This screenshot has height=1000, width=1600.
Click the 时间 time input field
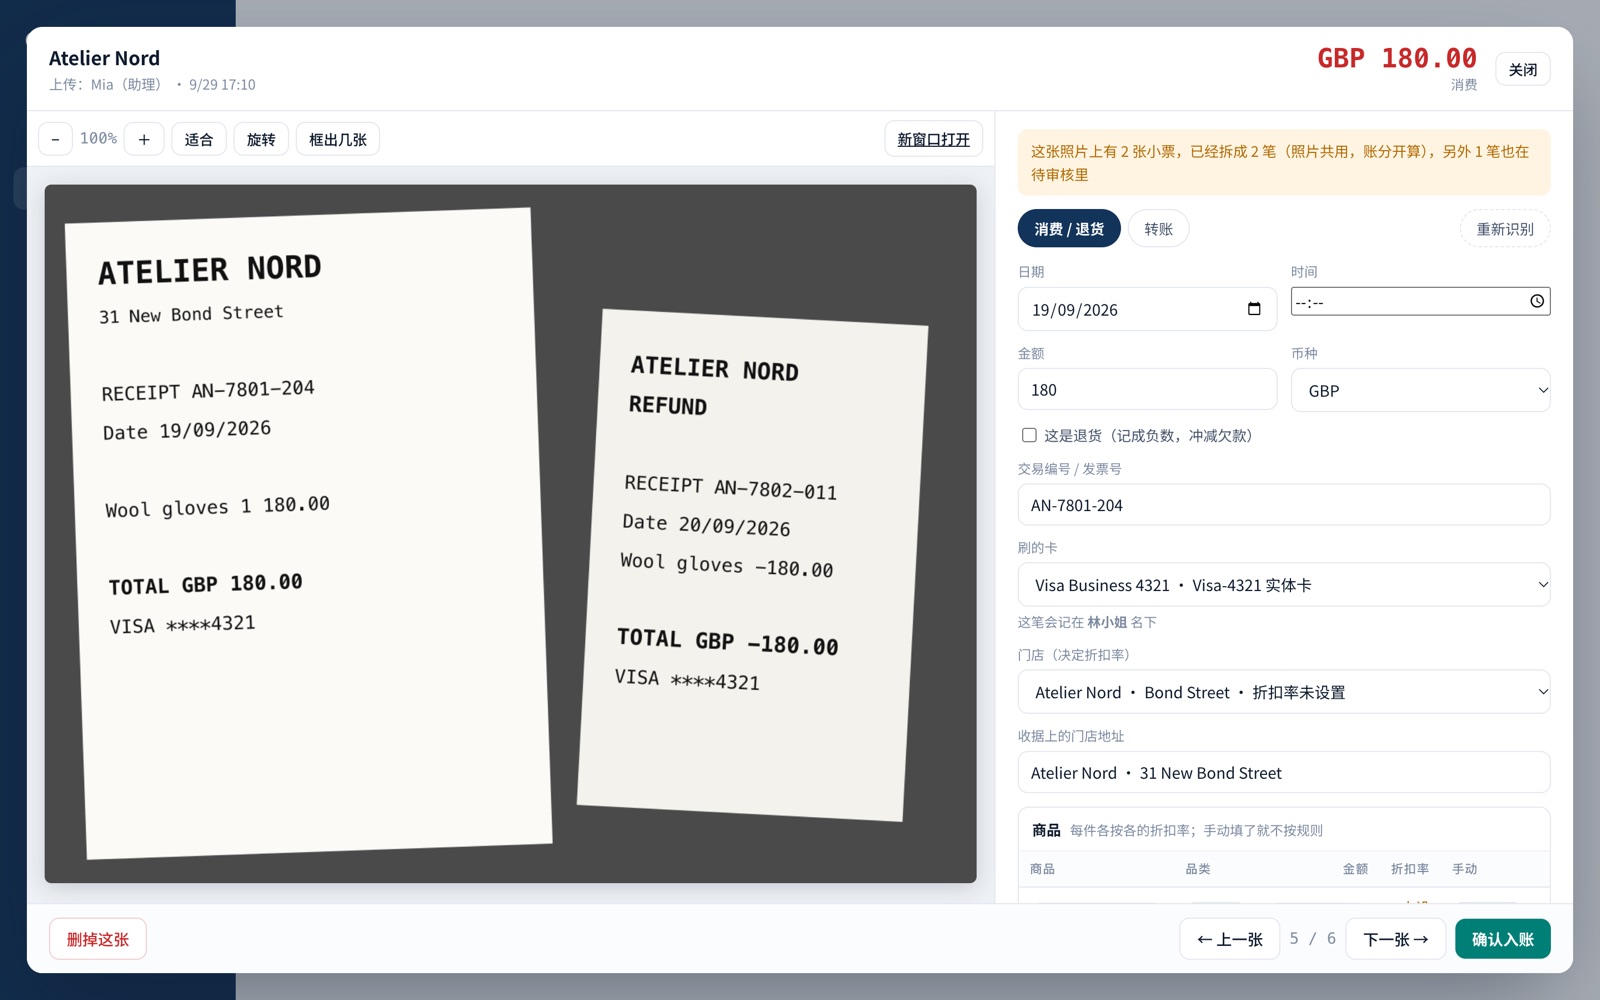1420,301
